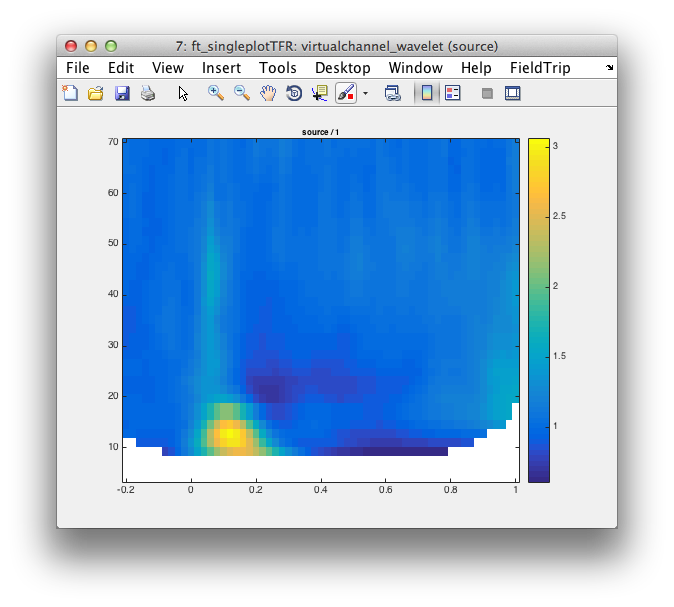Screen dimensions: 674x607
Task: Open the View menu
Action: click(168, 68)
